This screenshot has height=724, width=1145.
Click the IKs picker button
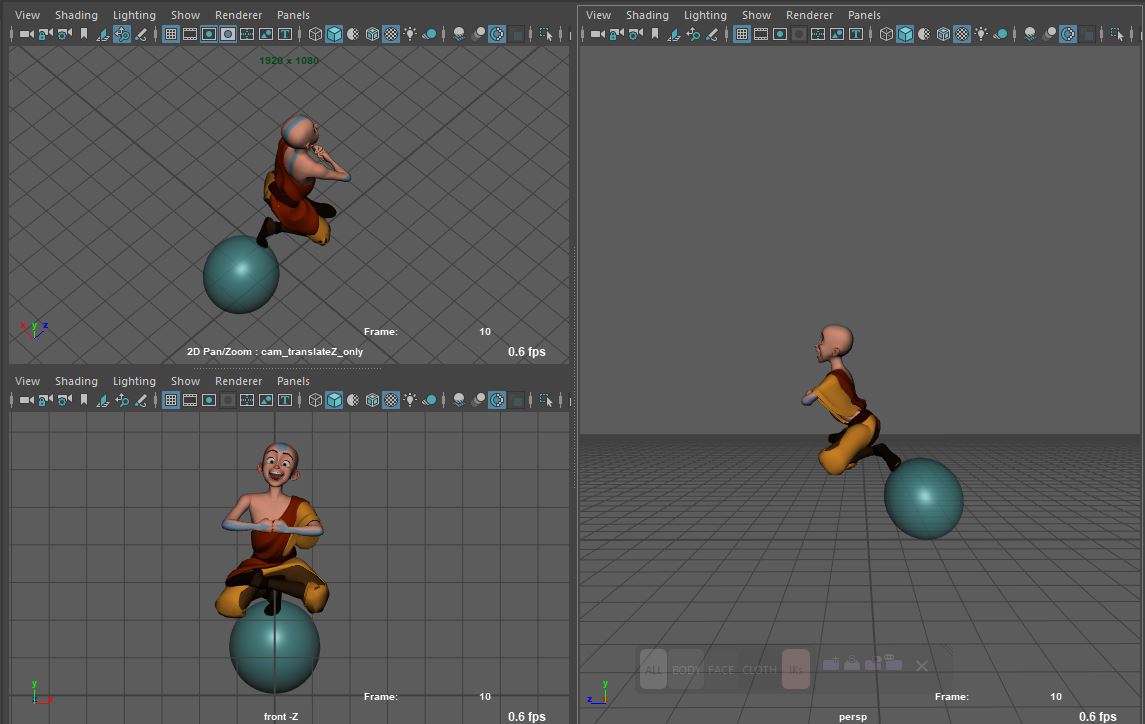pyautogui.click(x=796, y=669)
